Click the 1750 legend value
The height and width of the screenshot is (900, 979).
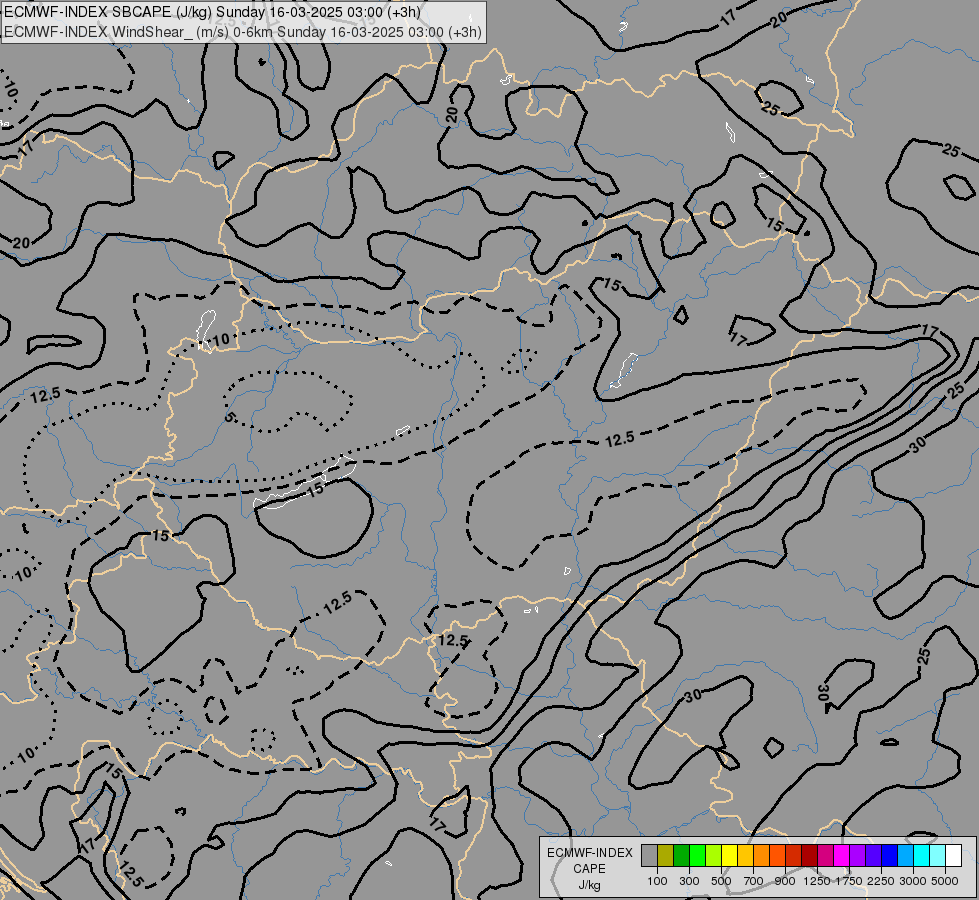(x=849, y=881)
